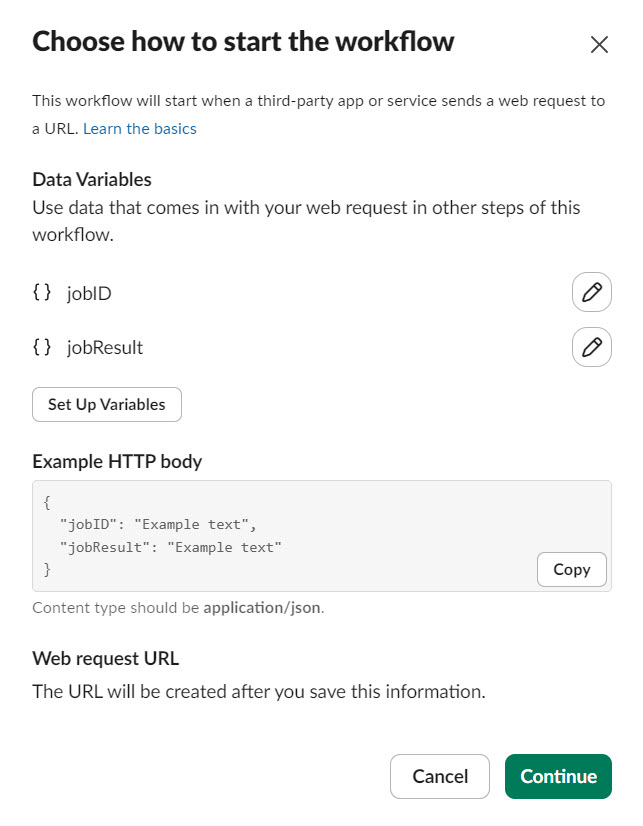Click the application/json content type note
The width and height of the screenshot is (643, 826).
coord(178,608)
